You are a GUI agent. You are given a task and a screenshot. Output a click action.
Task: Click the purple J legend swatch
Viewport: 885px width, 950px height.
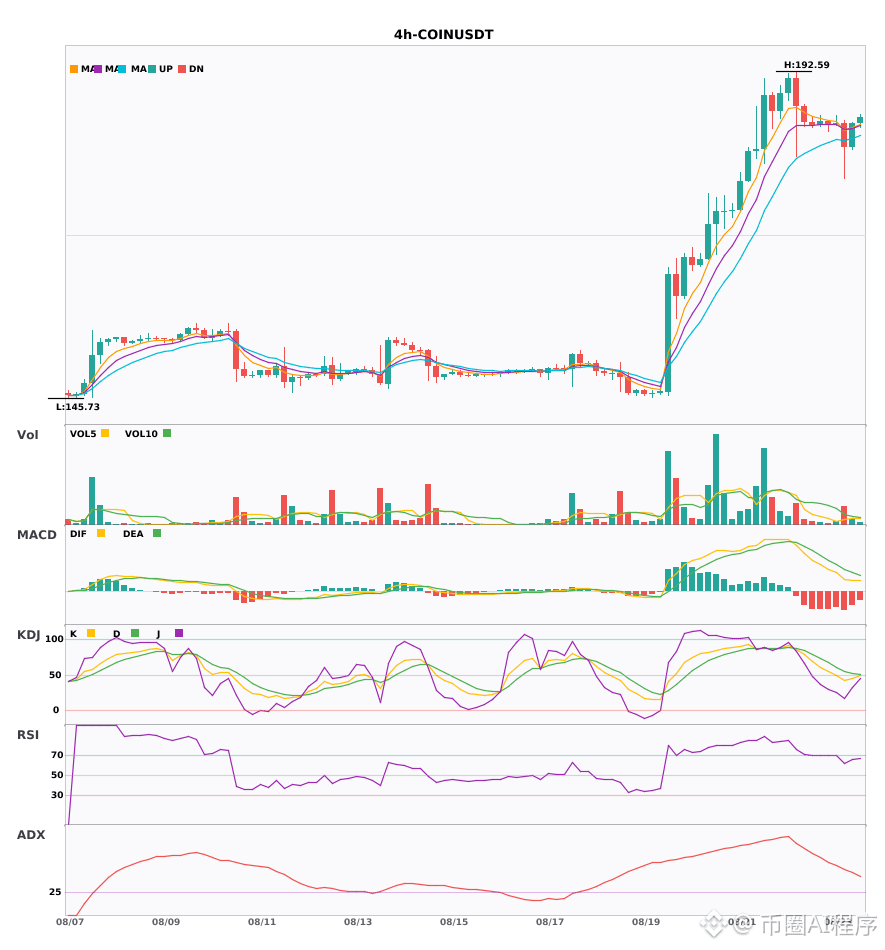pos(179,633)
